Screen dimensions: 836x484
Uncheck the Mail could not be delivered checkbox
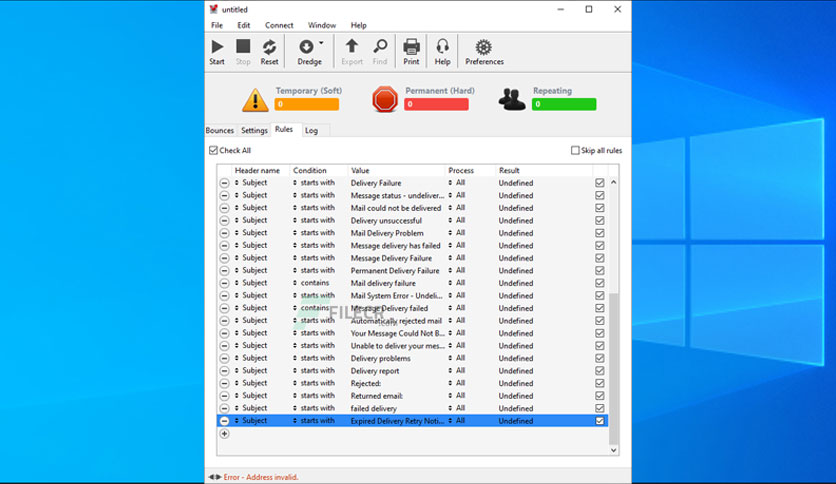point(600,208)
